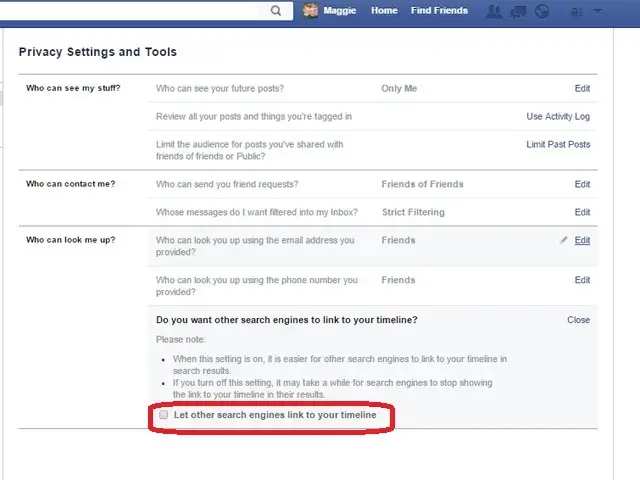640x480 pixels.
Task: Edit who can send friend requests
Action: 582,185
